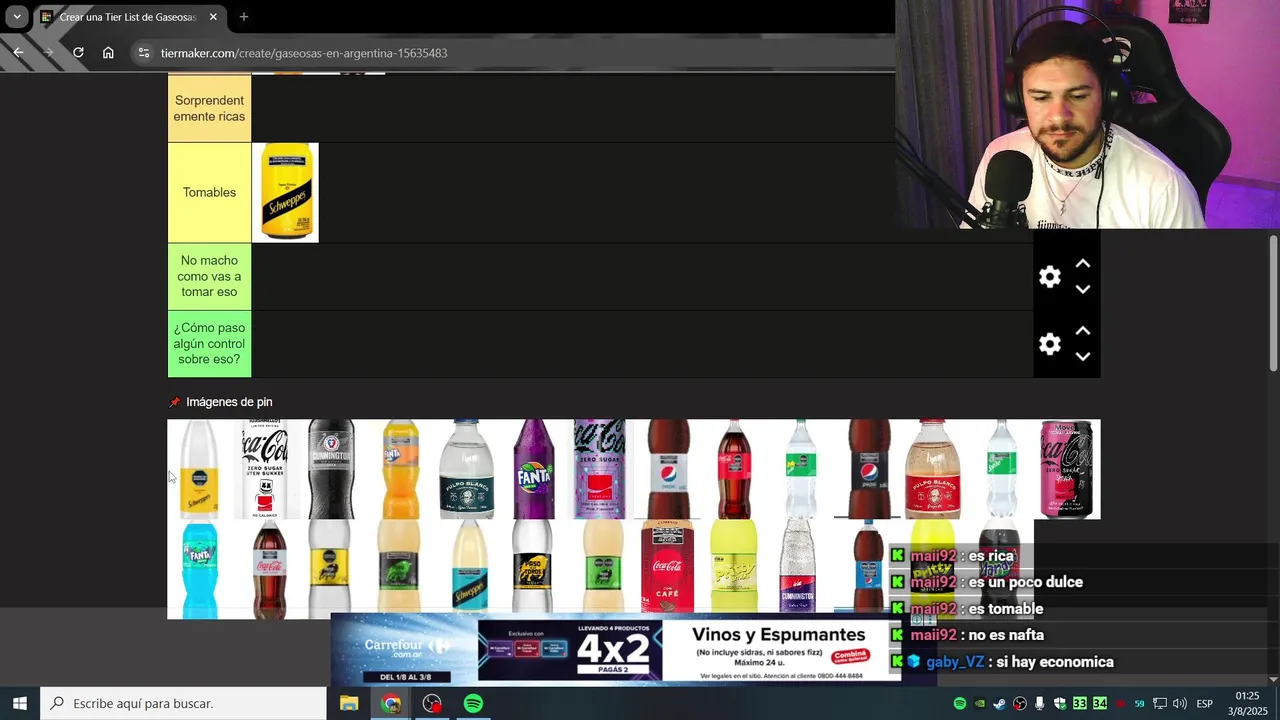Open network status tray icon
The height and width of the screenshot is (720, 1280).
pyautogui.click(x=1160, y=704)
